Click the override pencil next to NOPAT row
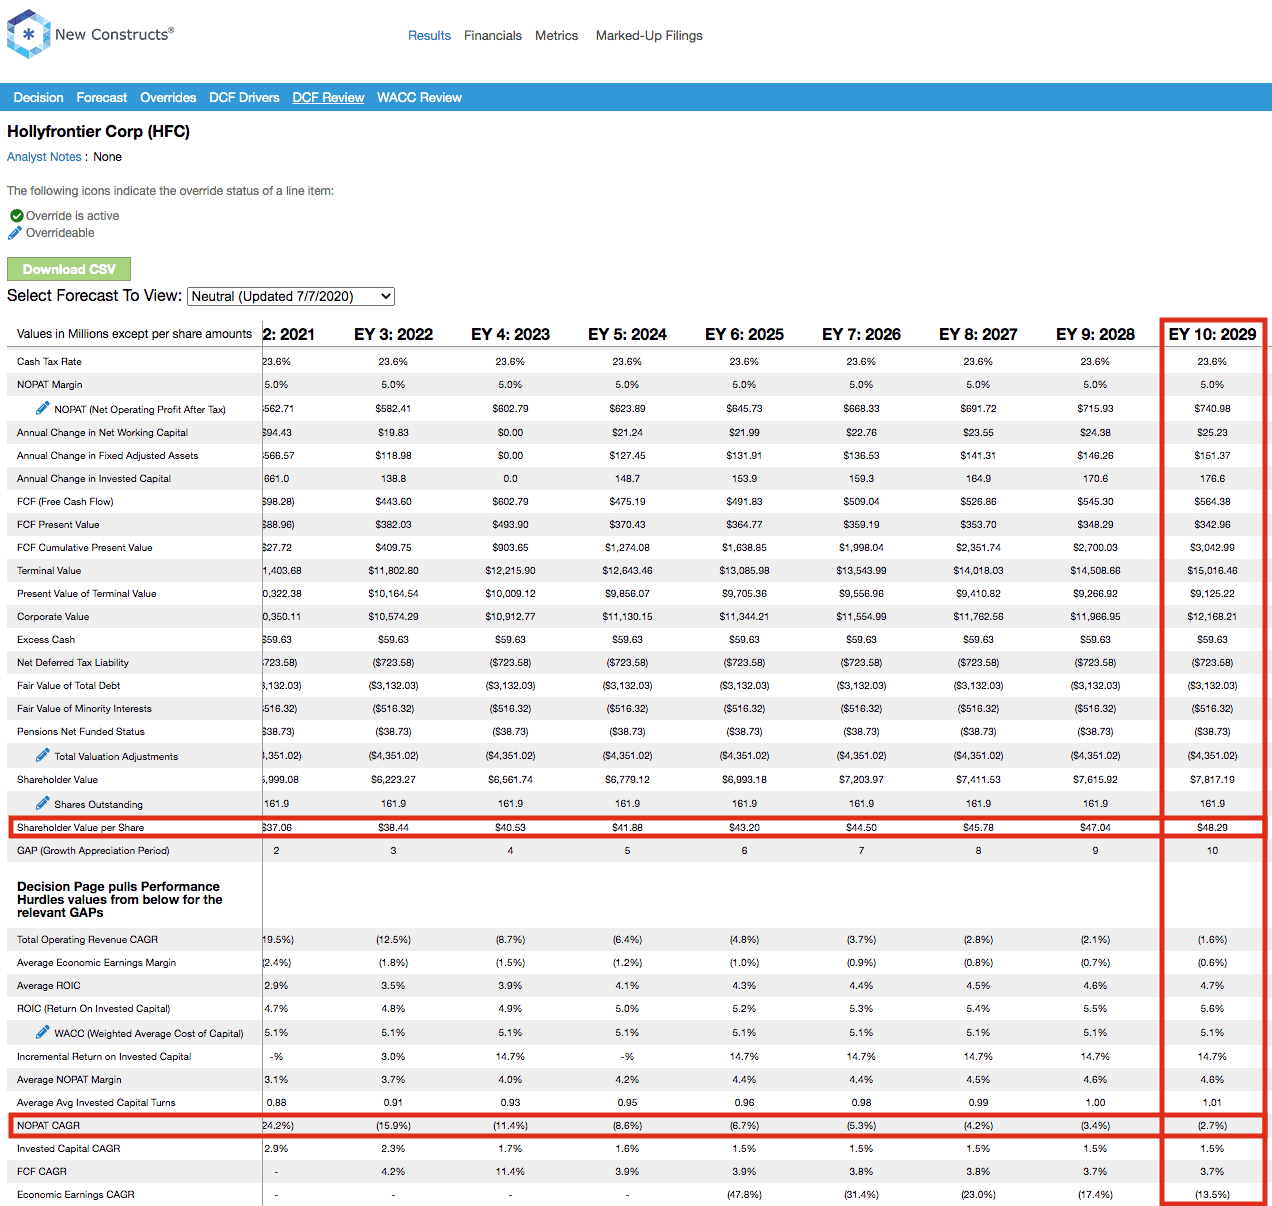Screen dimensions: 1272x1206 [x=42, y=408]
